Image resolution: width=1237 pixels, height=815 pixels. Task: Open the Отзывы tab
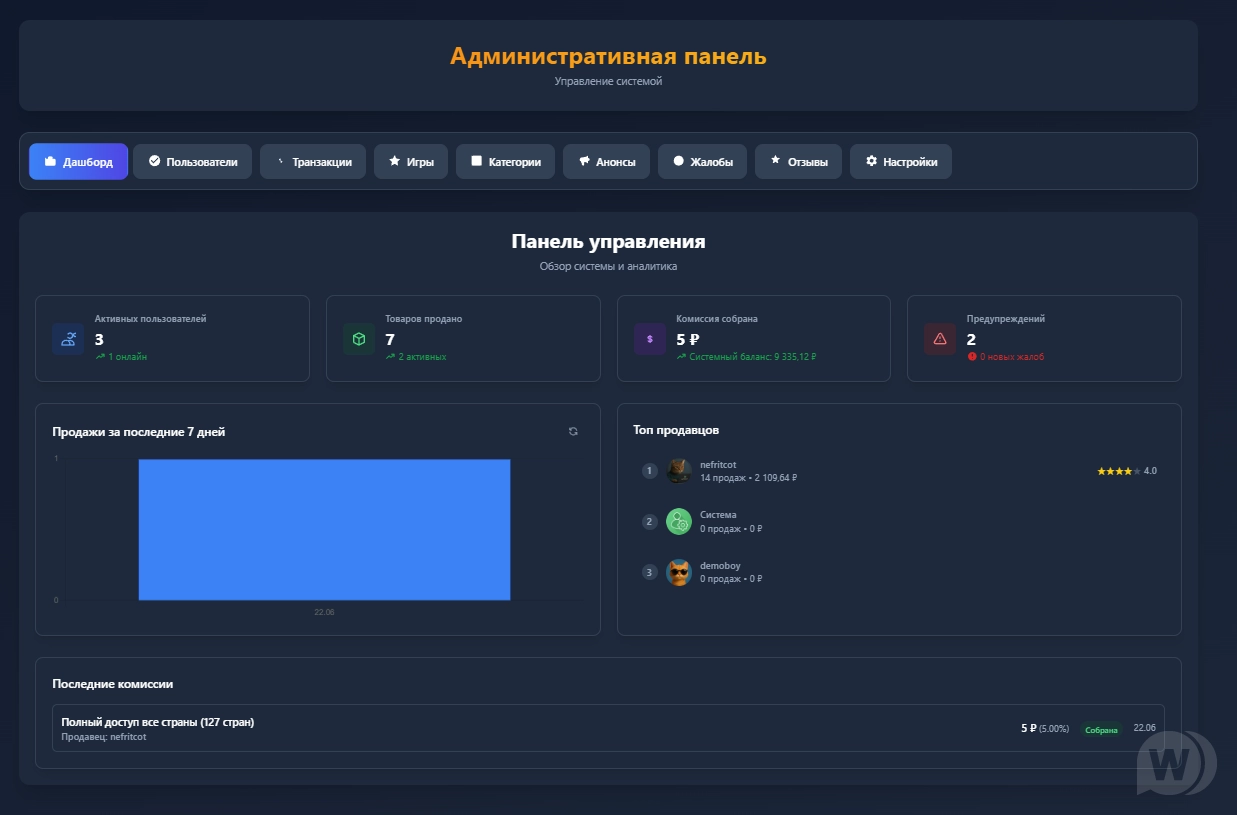tap(798, 162)
